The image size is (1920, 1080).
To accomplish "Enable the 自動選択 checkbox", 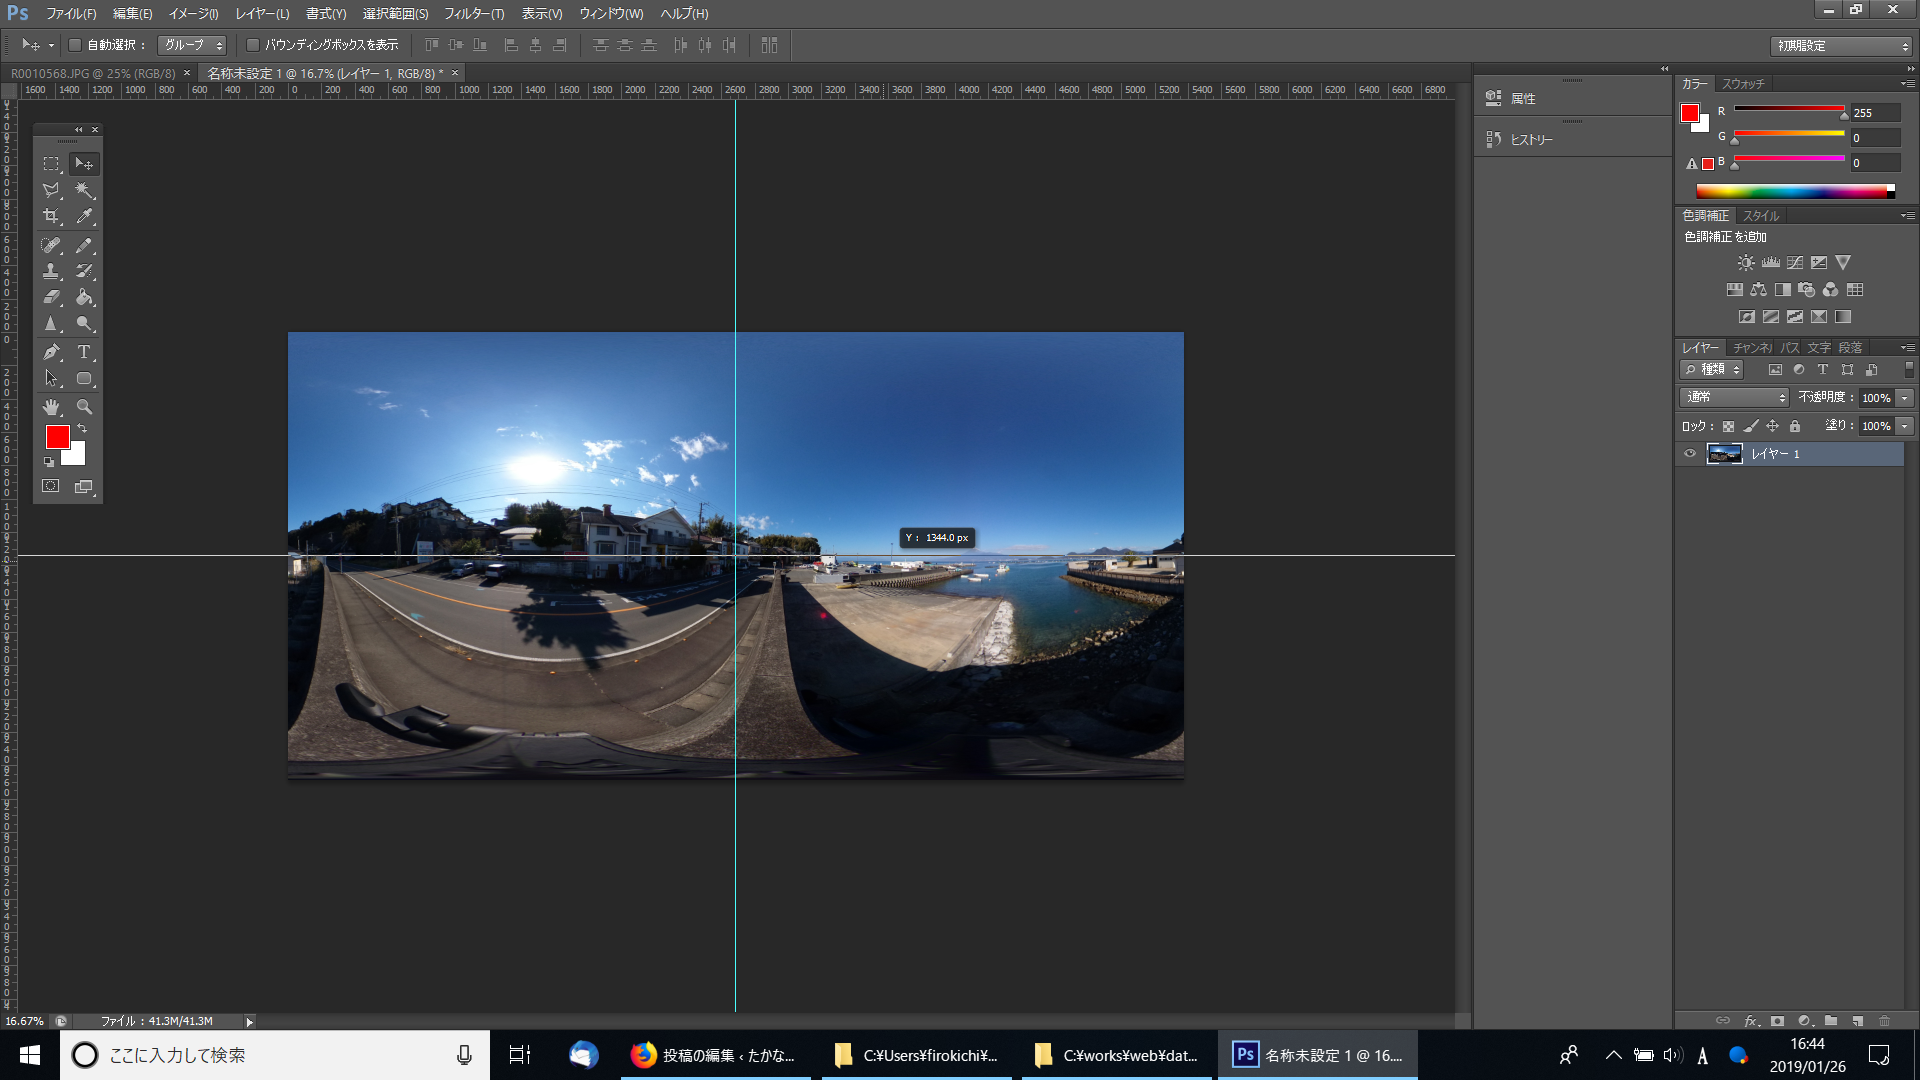I will 75,45.
